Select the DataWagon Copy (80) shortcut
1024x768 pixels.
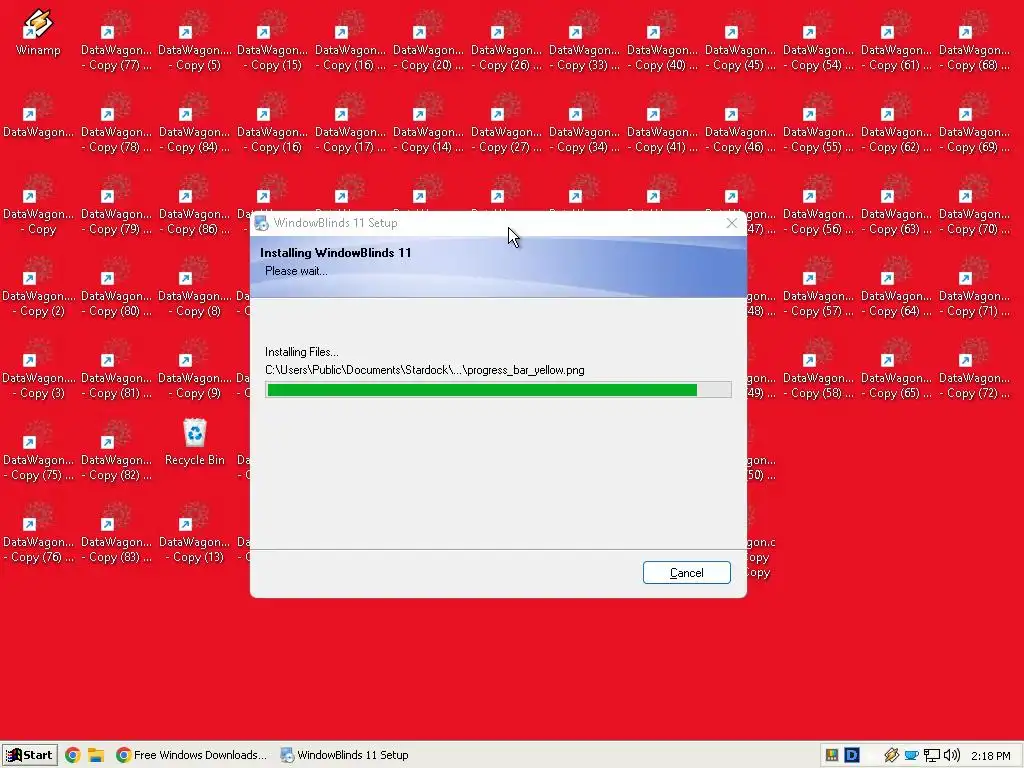coord(116,288)
